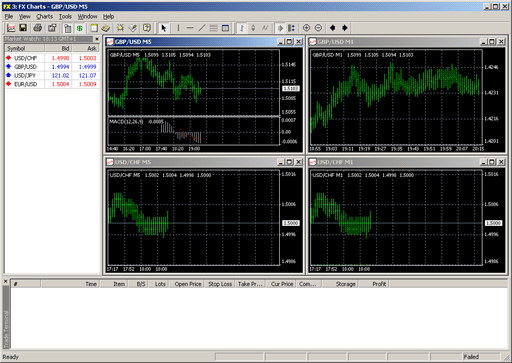512x363 pixels.
Task: Select GBP/USD row in Market Watch
Action: coord(52,67)
